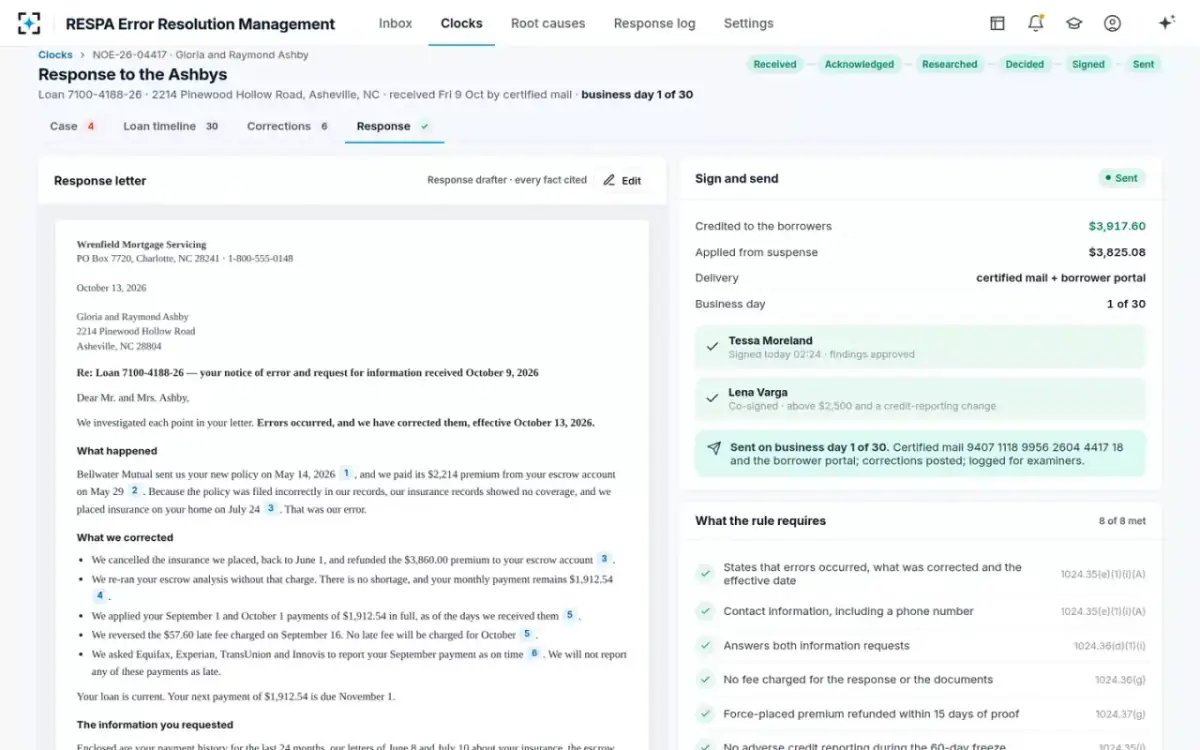Viewport: 1200px width, 750px height.
Task: Click check next to 'States that errors occurred'
Action: click(705, 574)
